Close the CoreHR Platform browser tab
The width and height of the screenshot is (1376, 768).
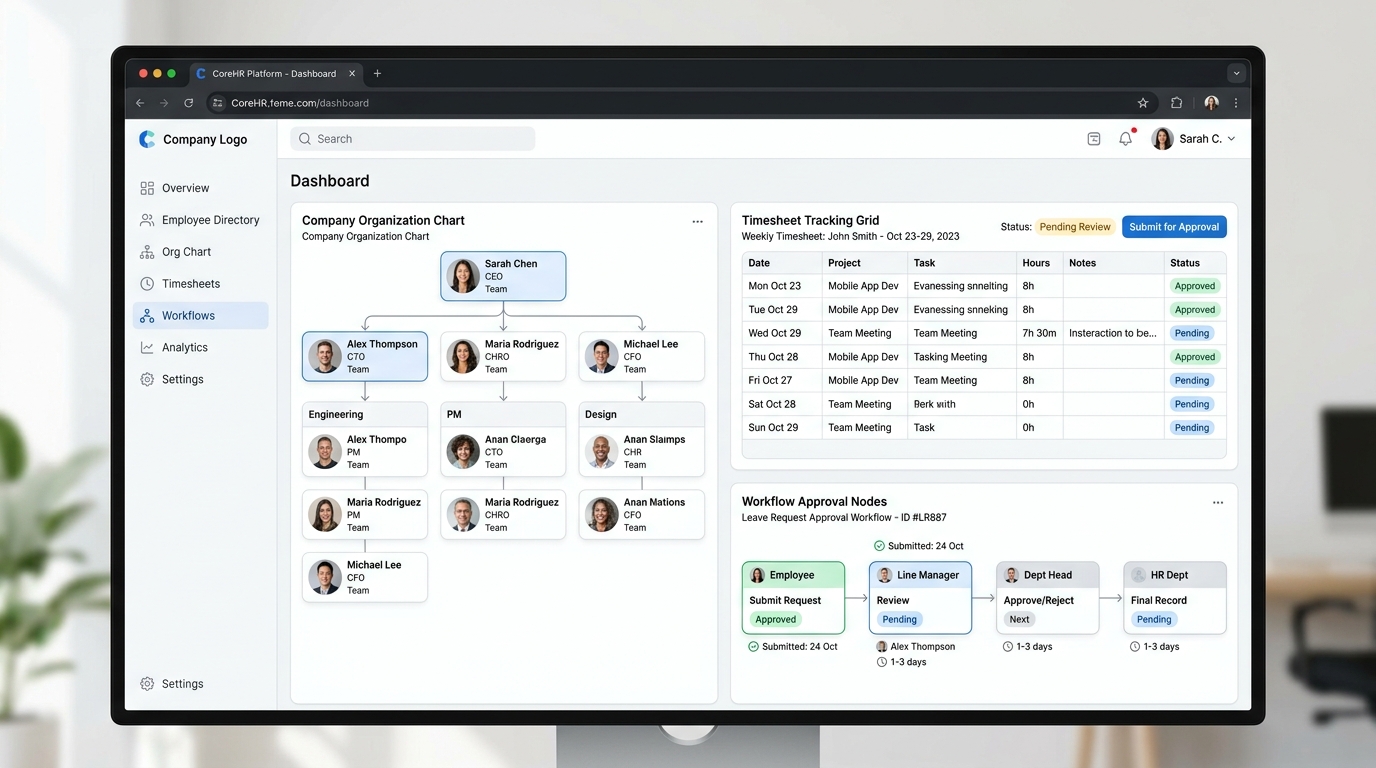click(x=352, y=73)
